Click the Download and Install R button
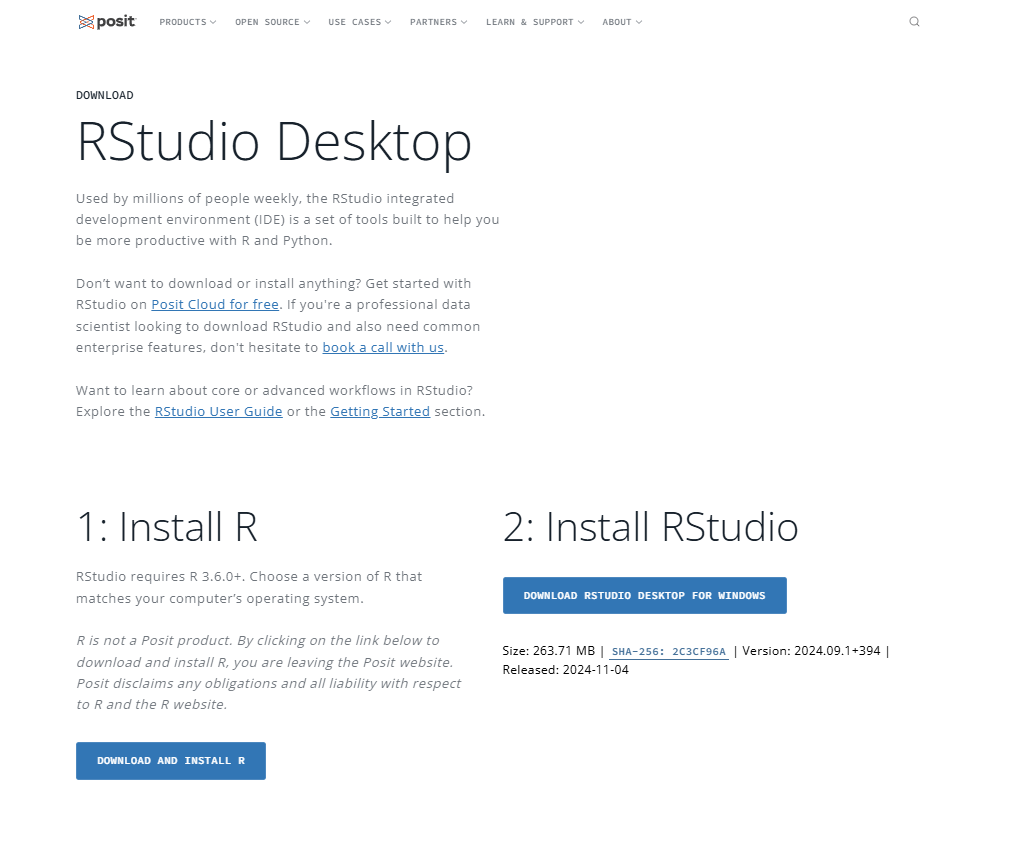1013x853 pixels. click(171, 761)
